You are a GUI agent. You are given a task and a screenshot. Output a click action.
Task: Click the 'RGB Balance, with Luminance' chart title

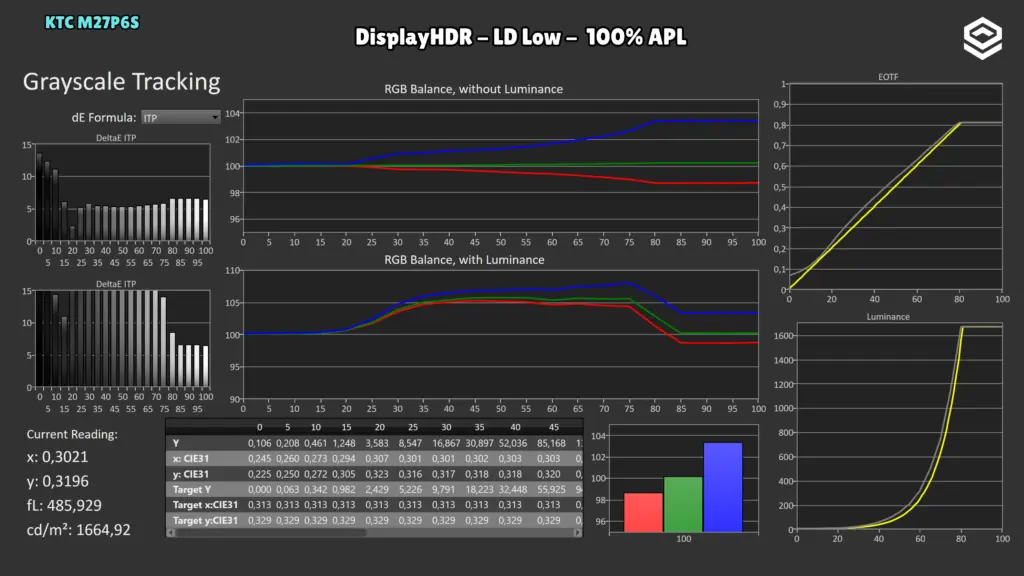[464, 260]
